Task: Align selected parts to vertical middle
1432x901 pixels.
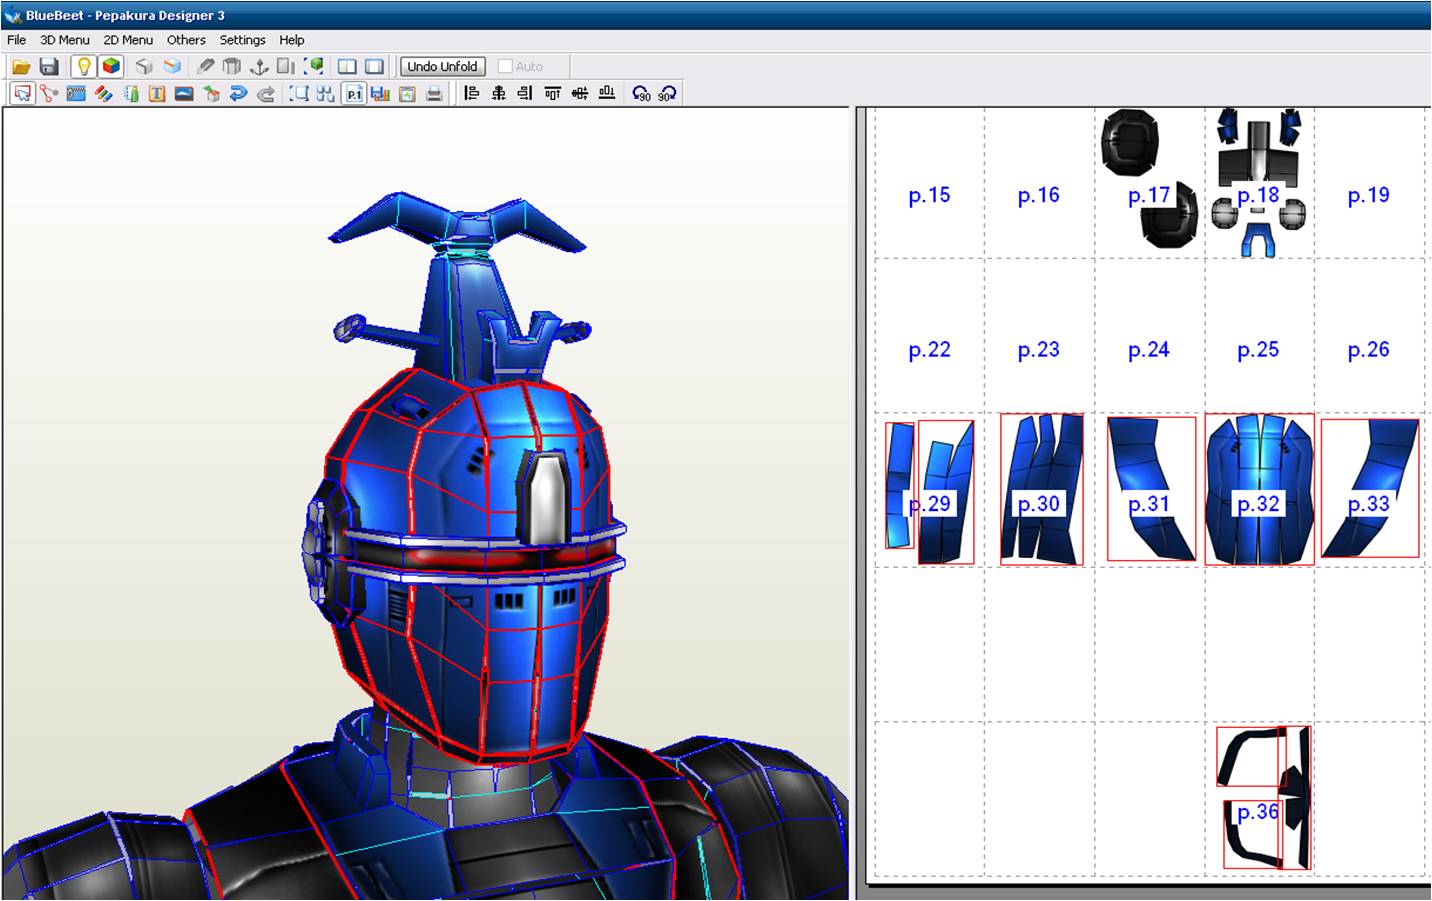Action: (x=579, y=94)
